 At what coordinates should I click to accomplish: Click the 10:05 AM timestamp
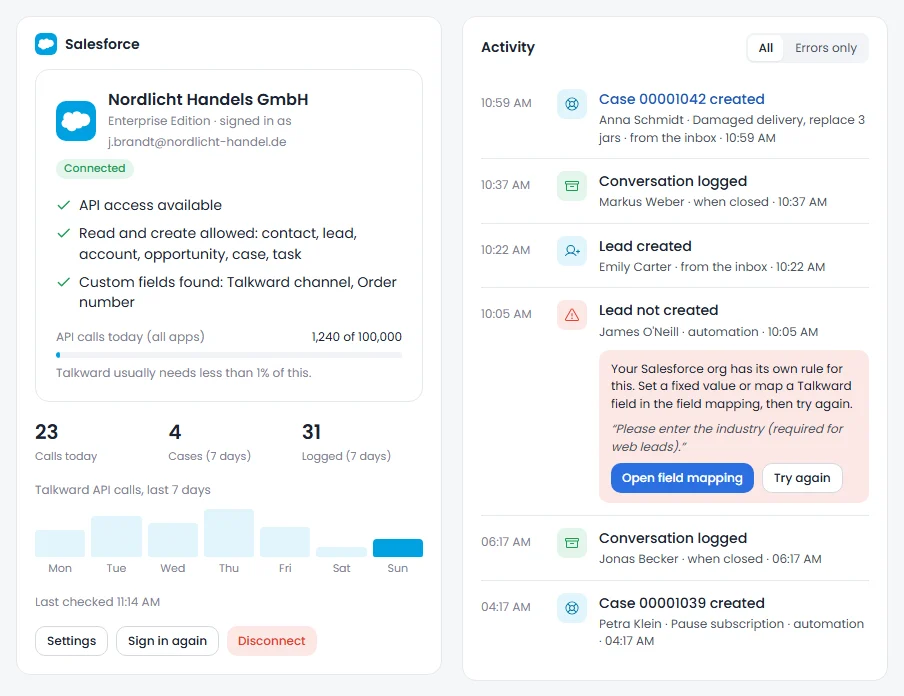pyautogui.click(x=506, y=314)
